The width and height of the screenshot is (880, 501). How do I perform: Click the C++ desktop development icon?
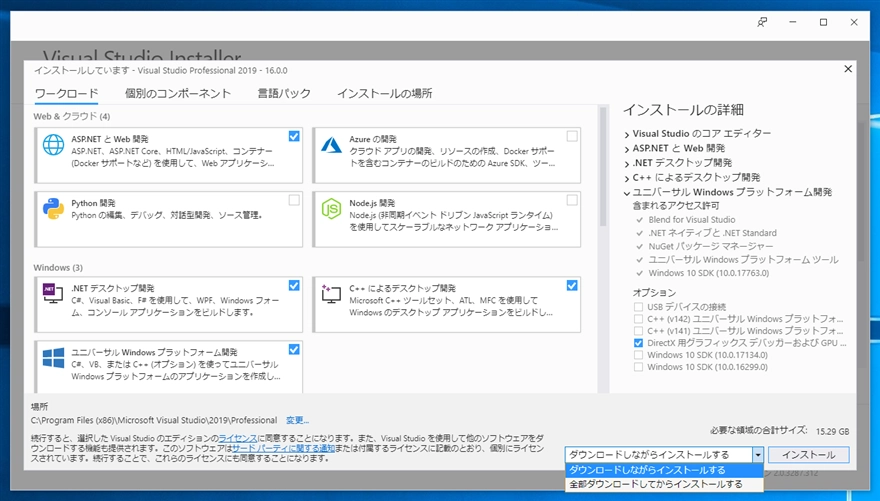(x=331, y=293)
